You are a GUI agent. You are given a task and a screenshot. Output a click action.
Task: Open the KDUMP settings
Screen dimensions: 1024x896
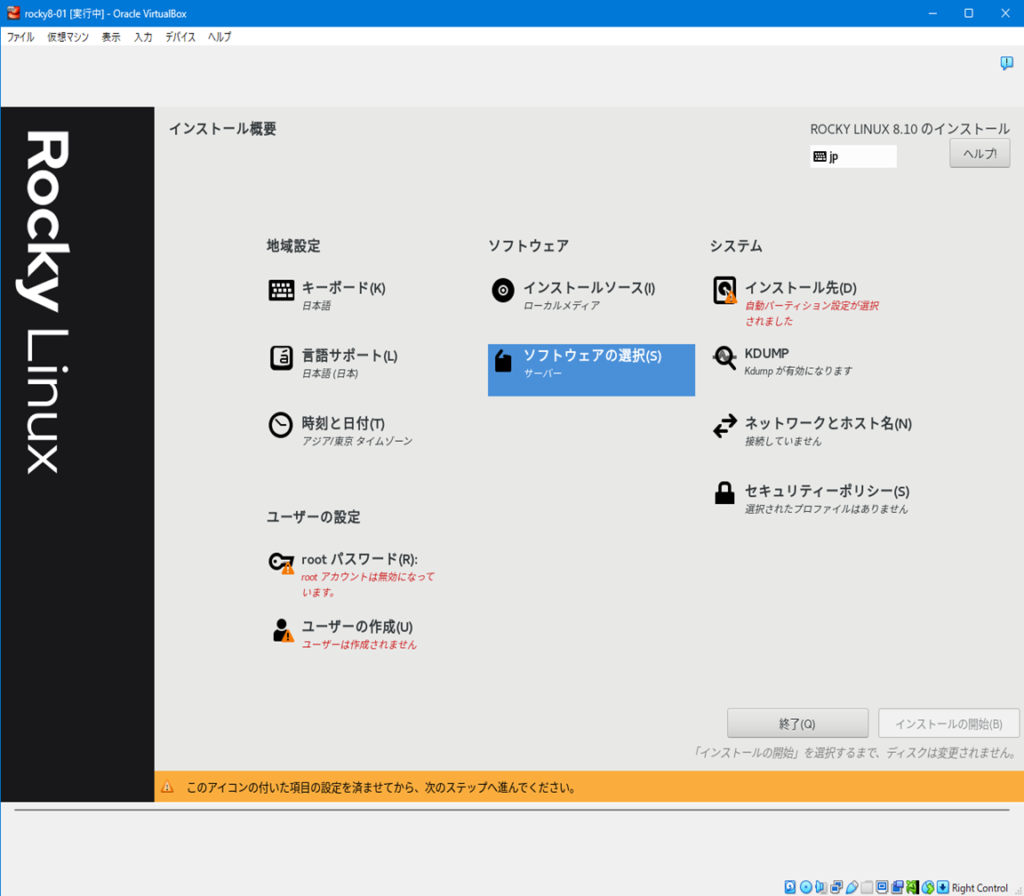[x=782, y=361]
